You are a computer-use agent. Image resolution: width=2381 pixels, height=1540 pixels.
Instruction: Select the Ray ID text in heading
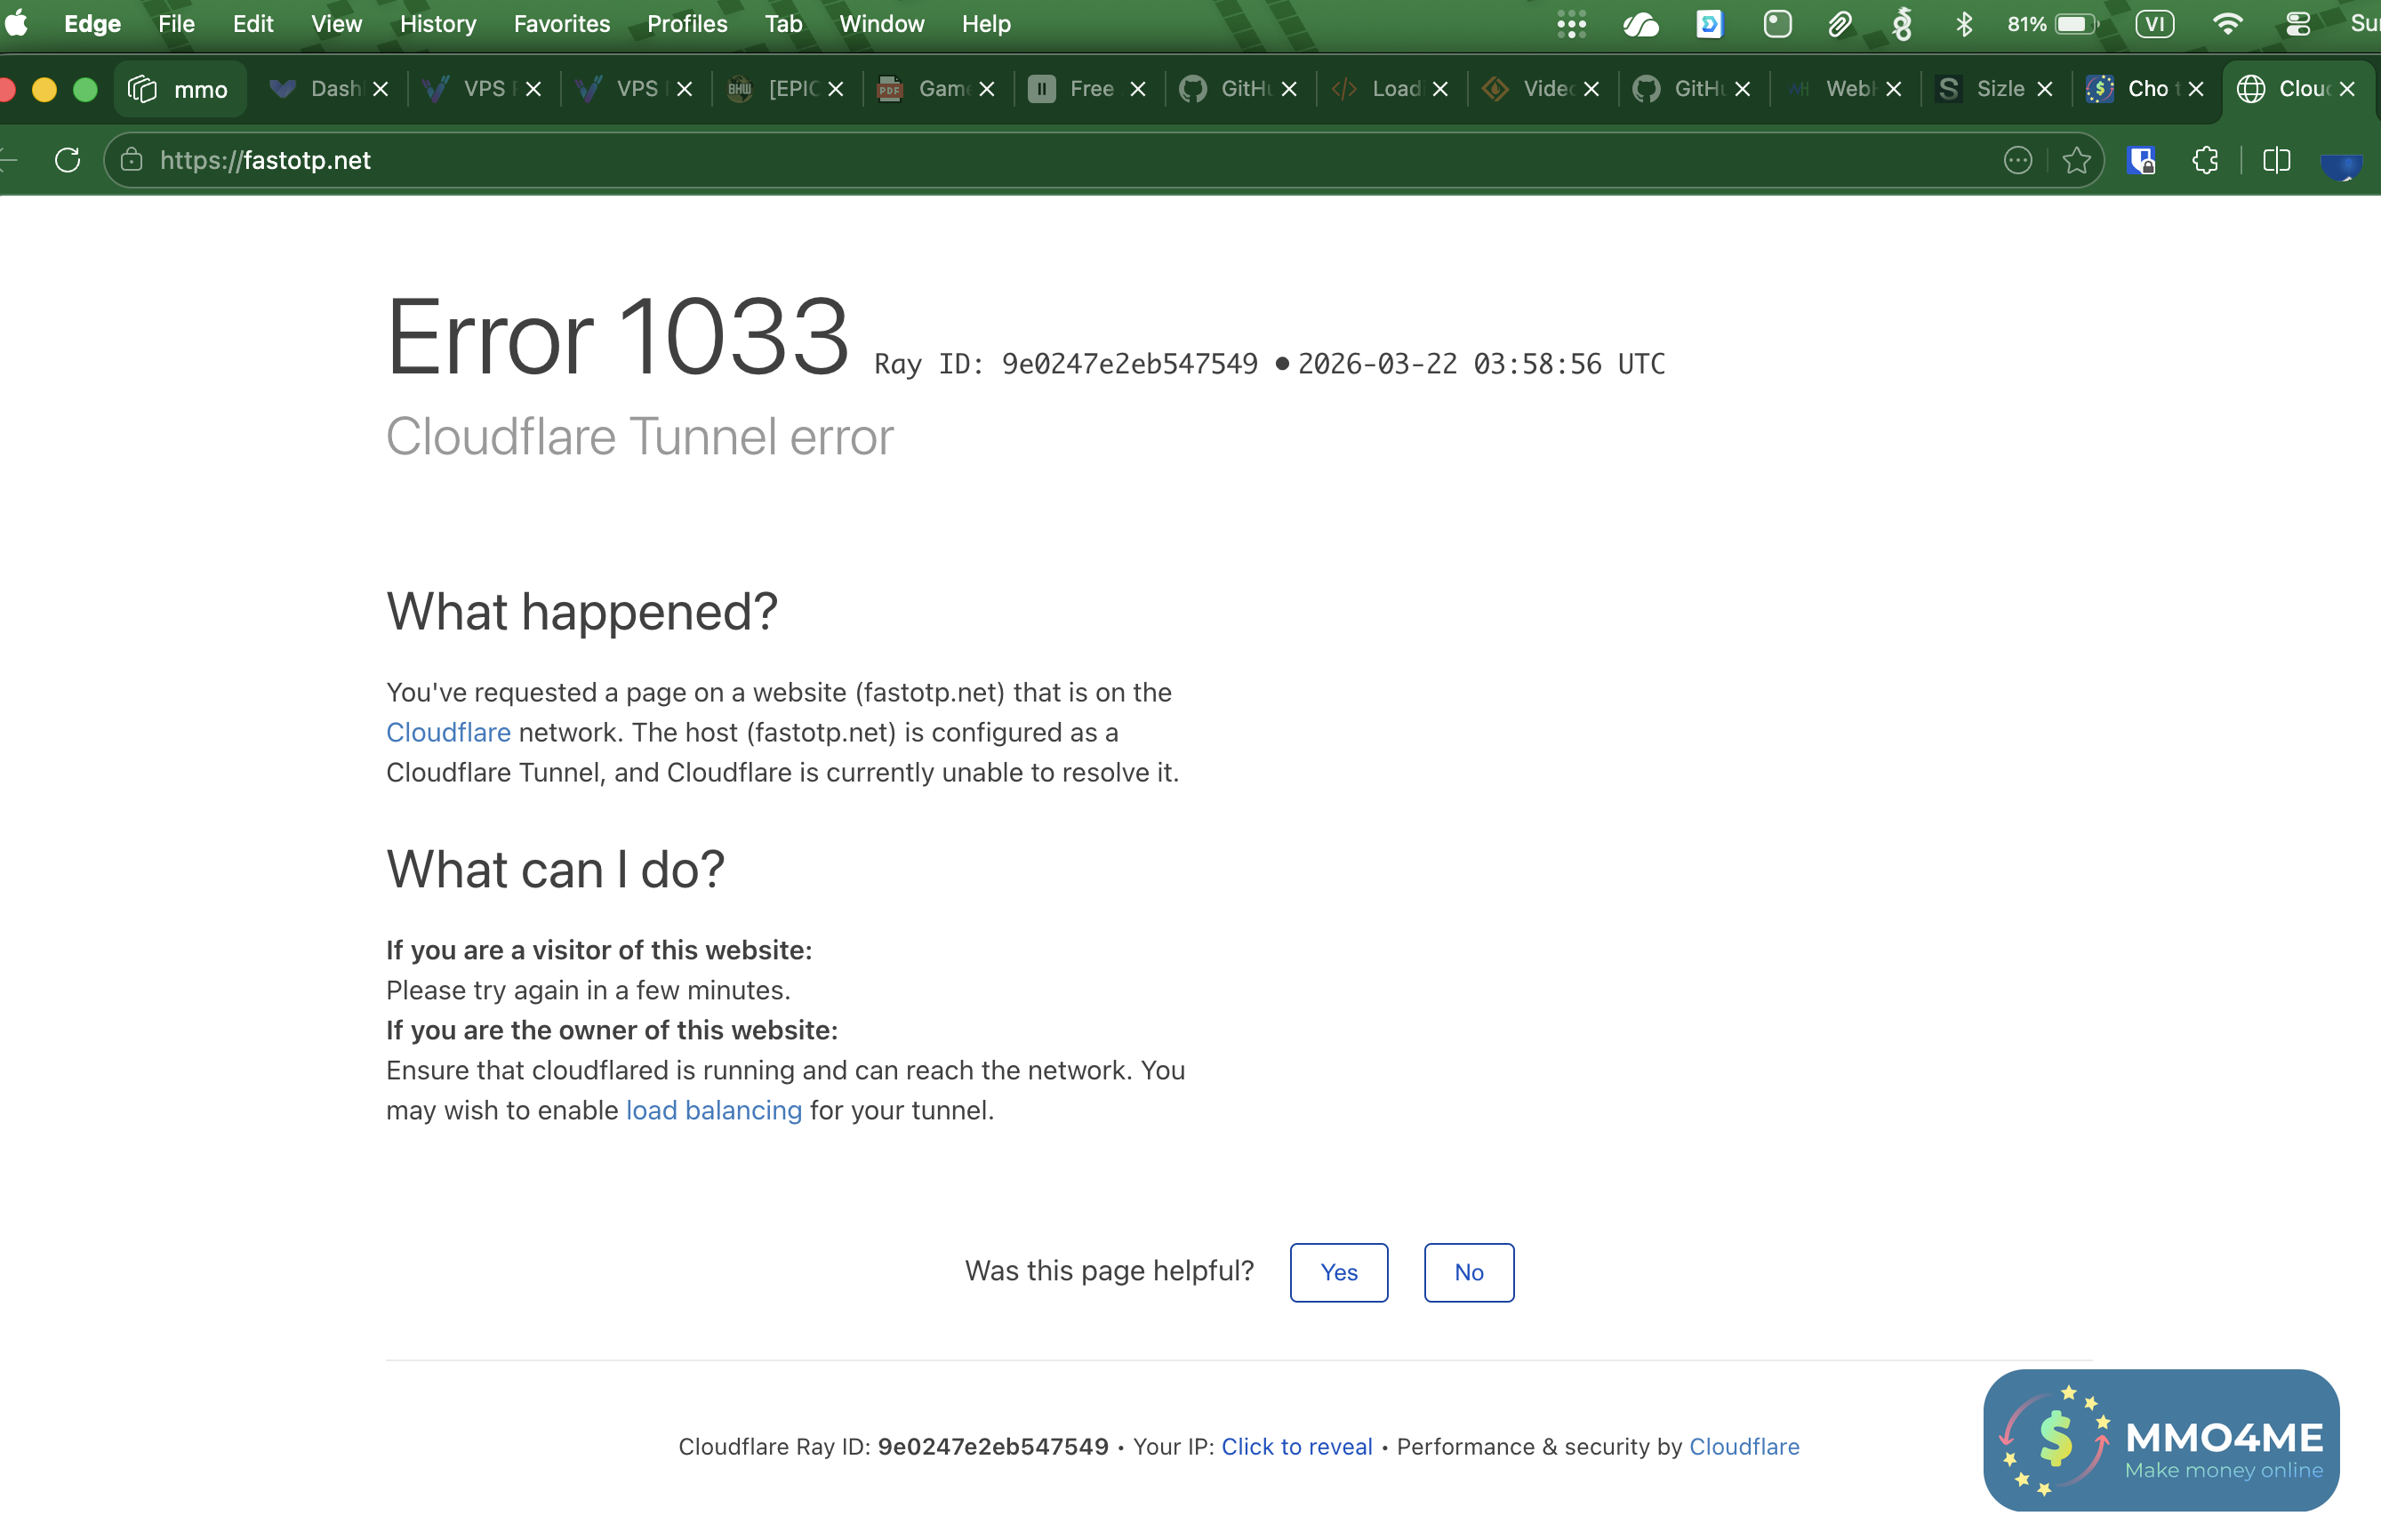[1066, 364]
